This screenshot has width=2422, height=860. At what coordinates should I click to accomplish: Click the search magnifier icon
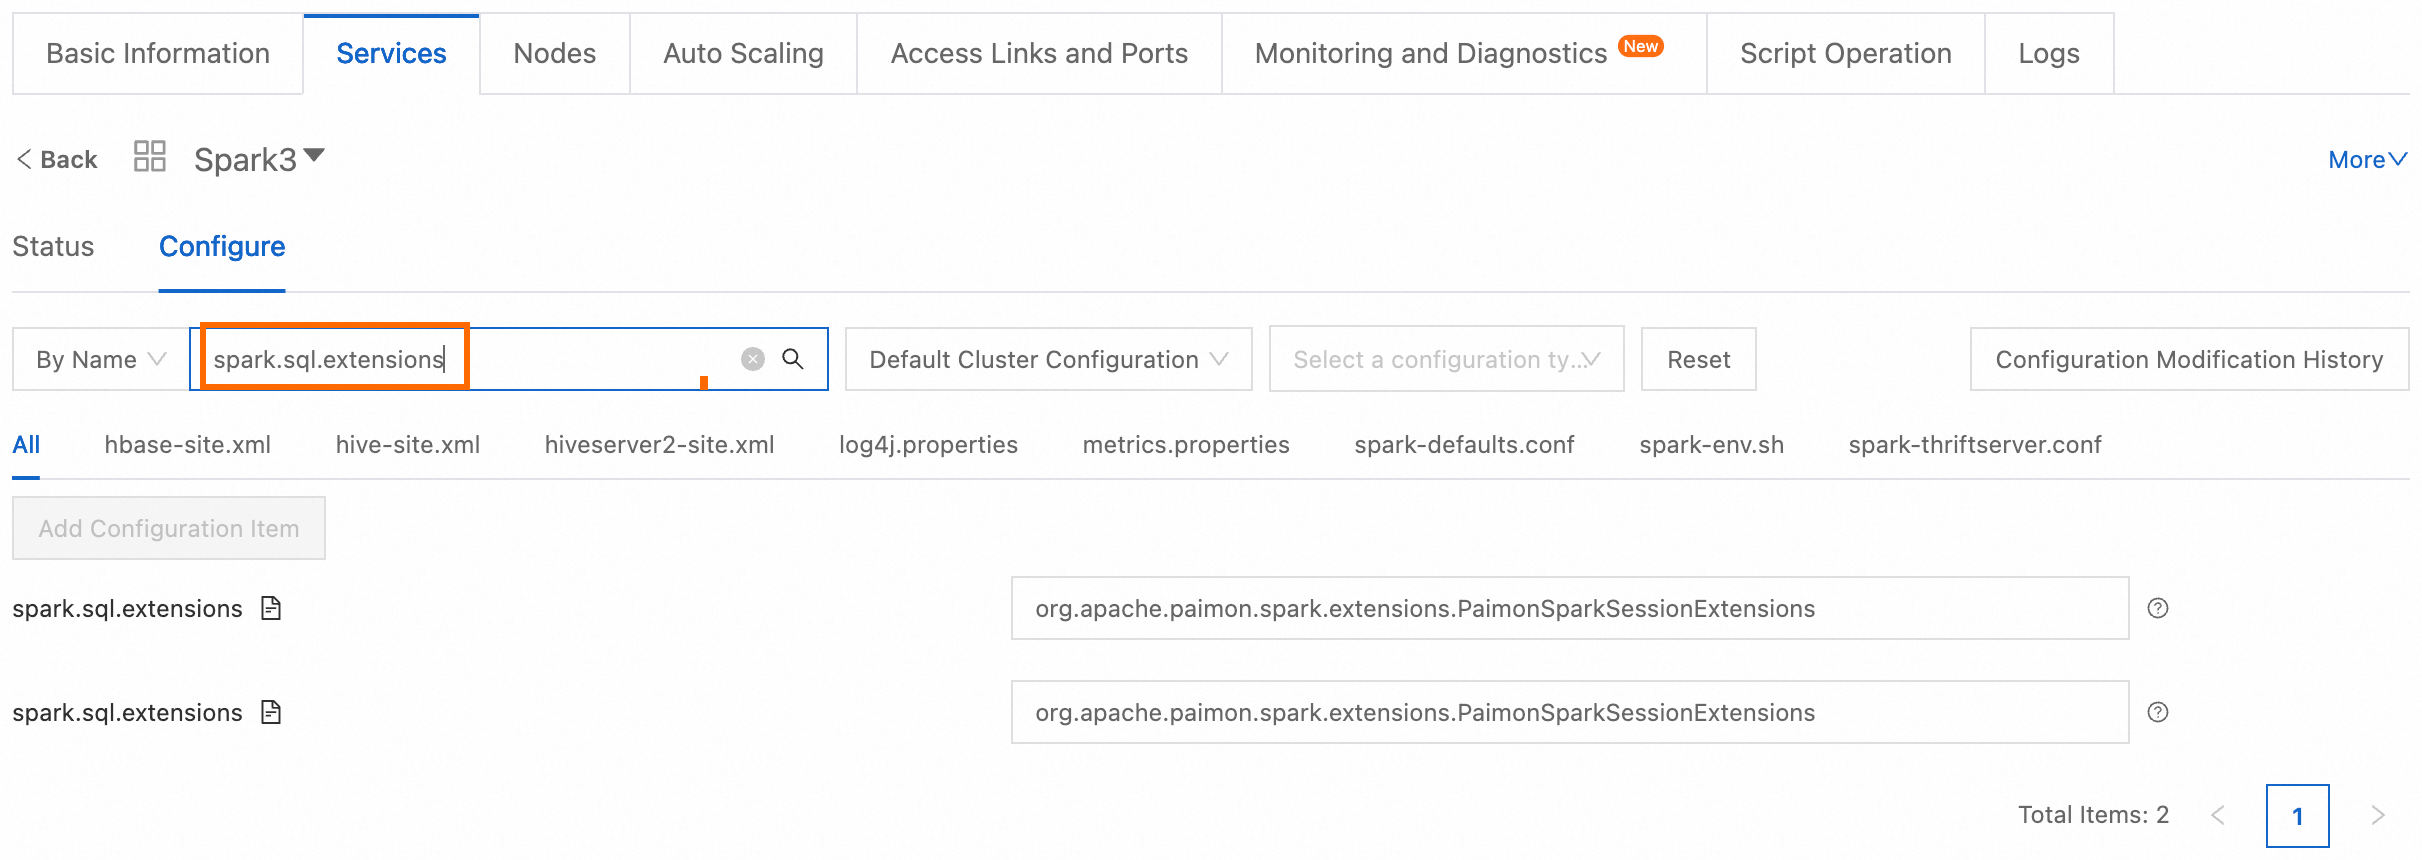click(792, 359)
